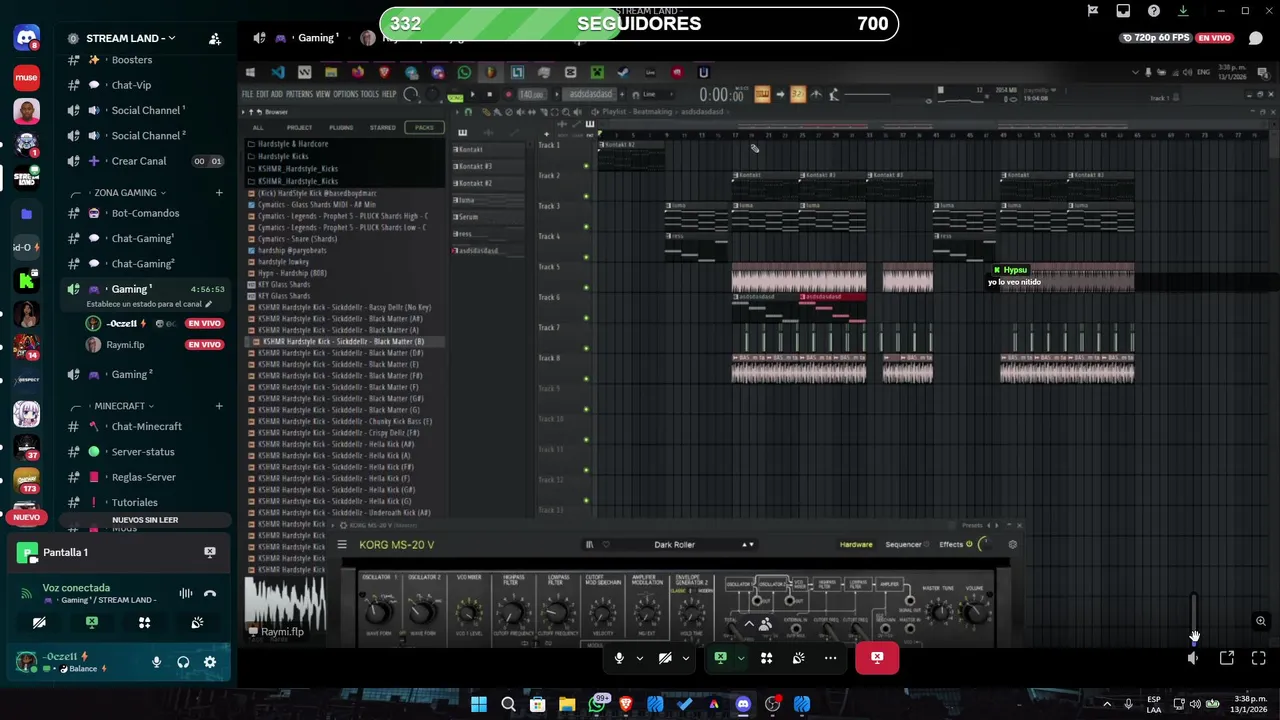Open Discord direct messages home icon
This screenshot has width=1280, height=720.
click(x=27, y=39)
